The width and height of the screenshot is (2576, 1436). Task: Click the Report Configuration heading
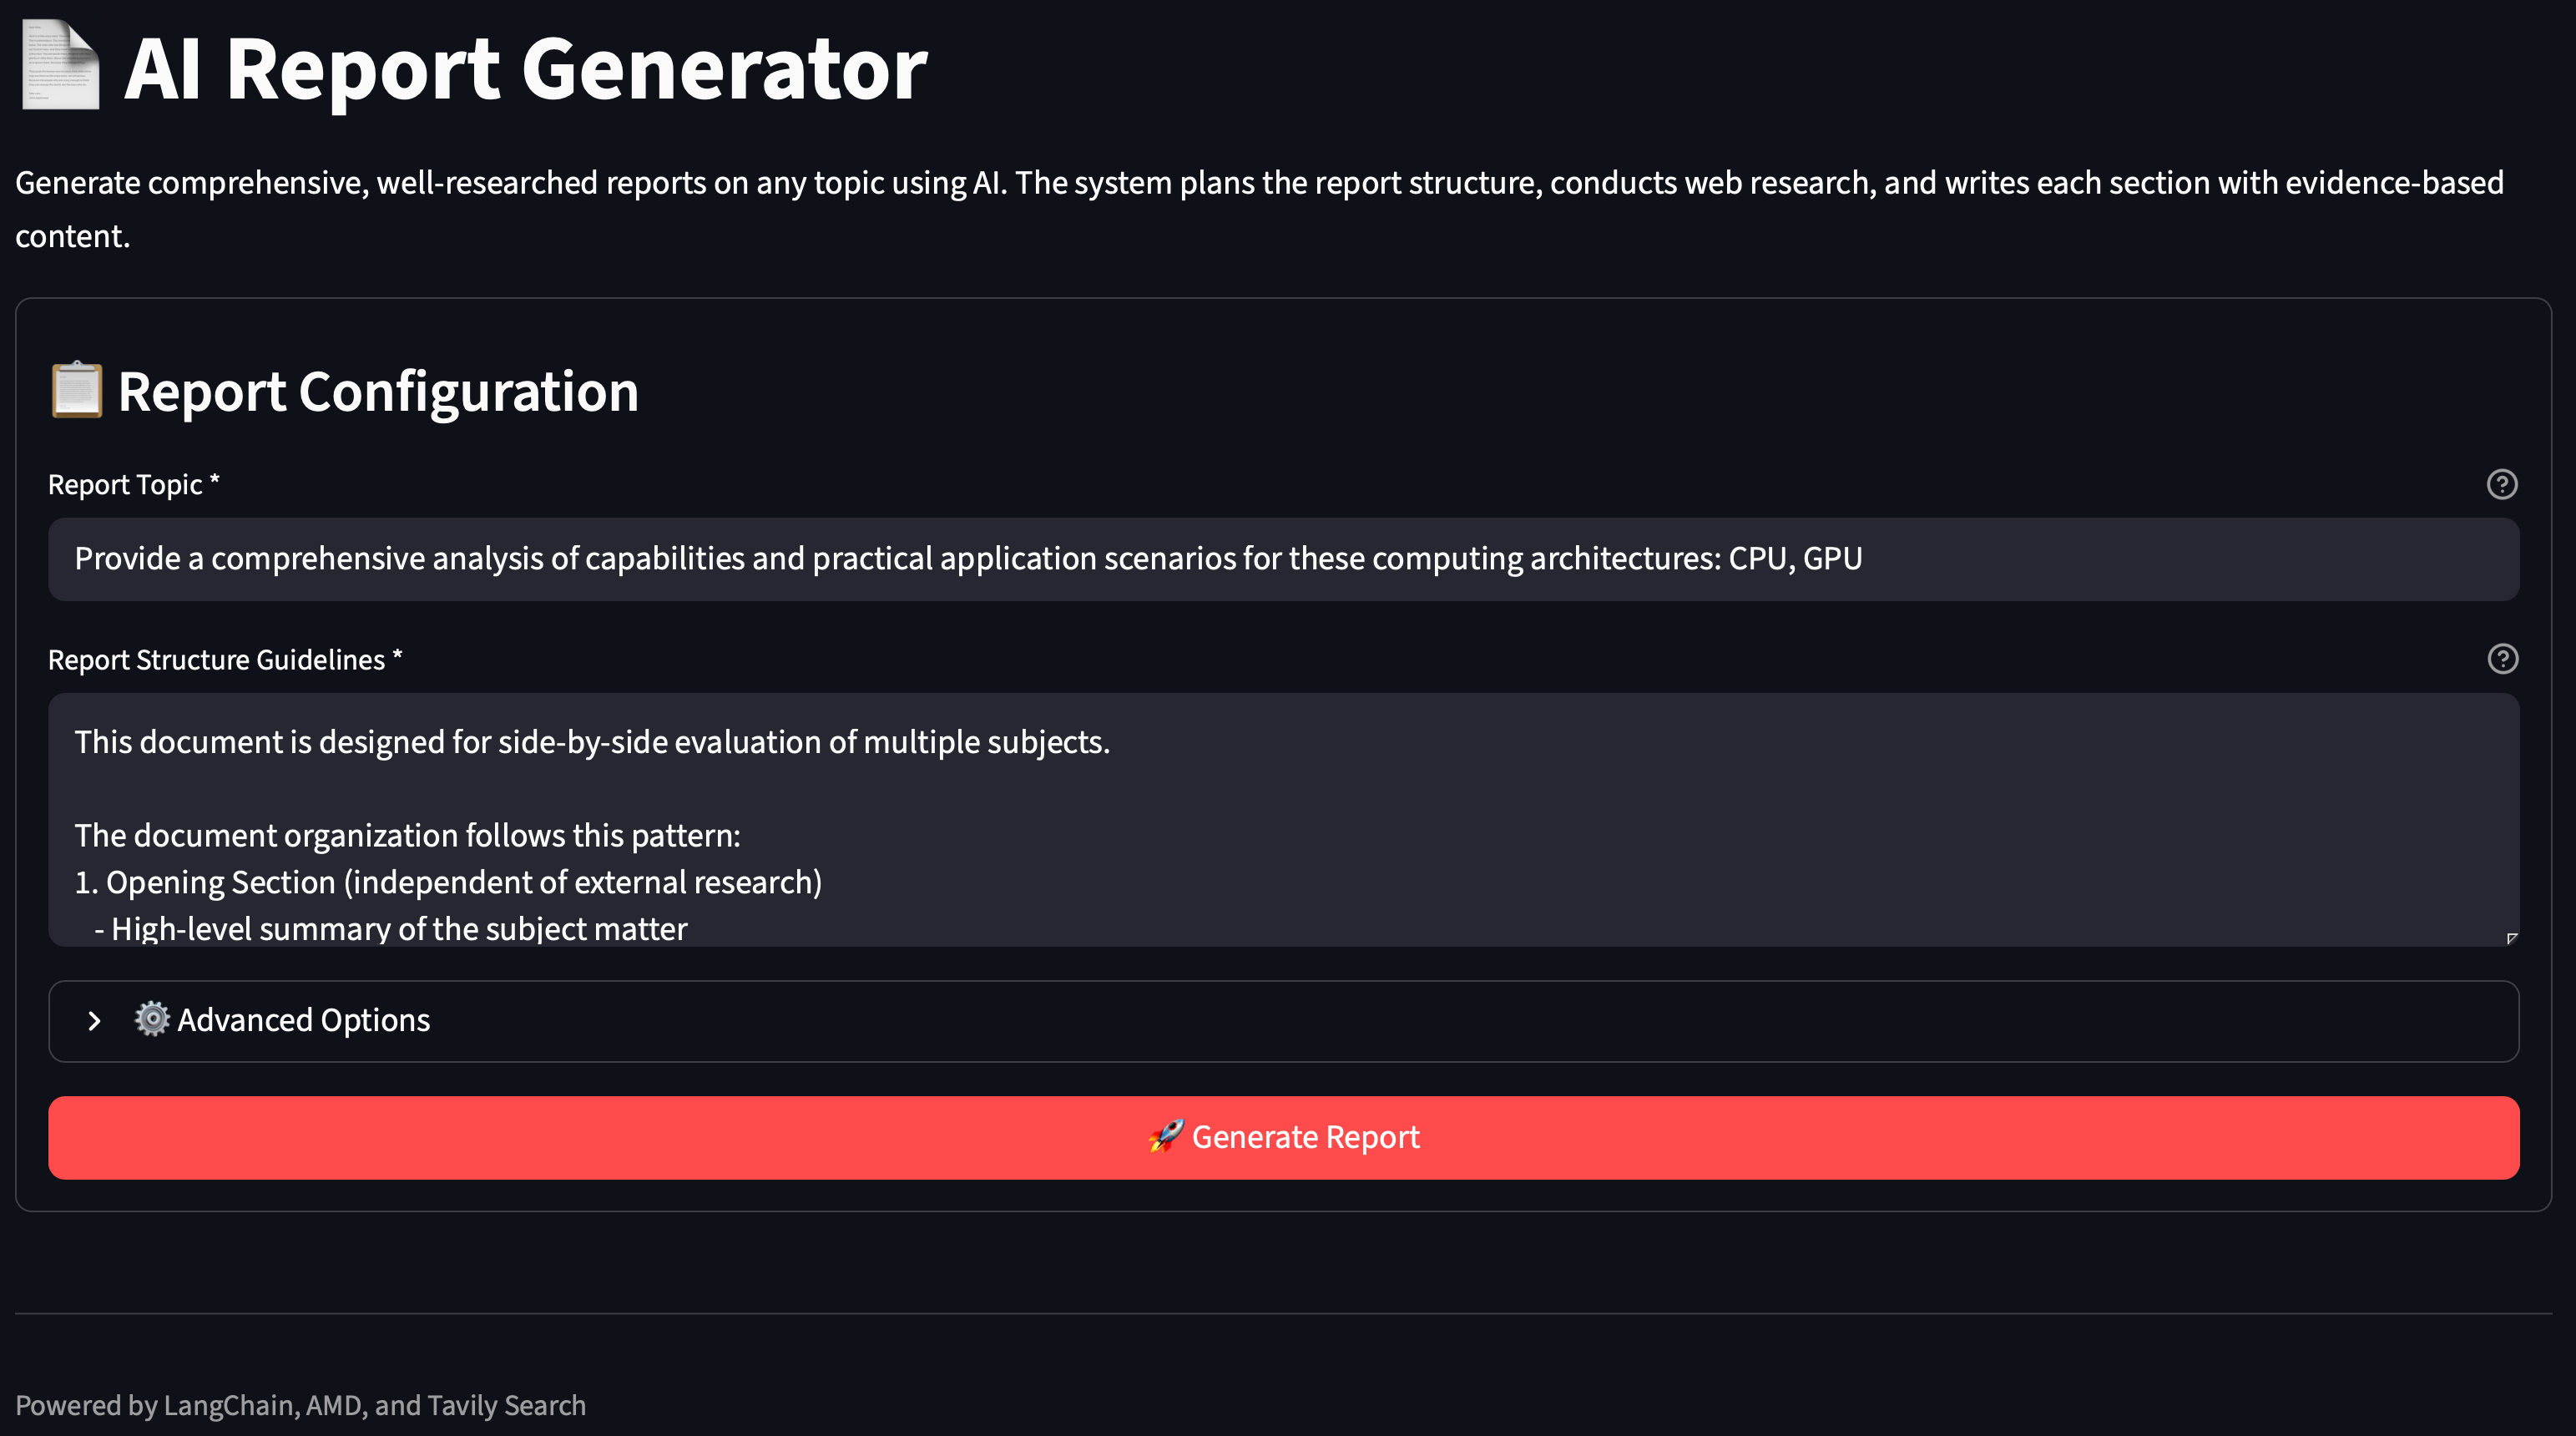[378, 391]
